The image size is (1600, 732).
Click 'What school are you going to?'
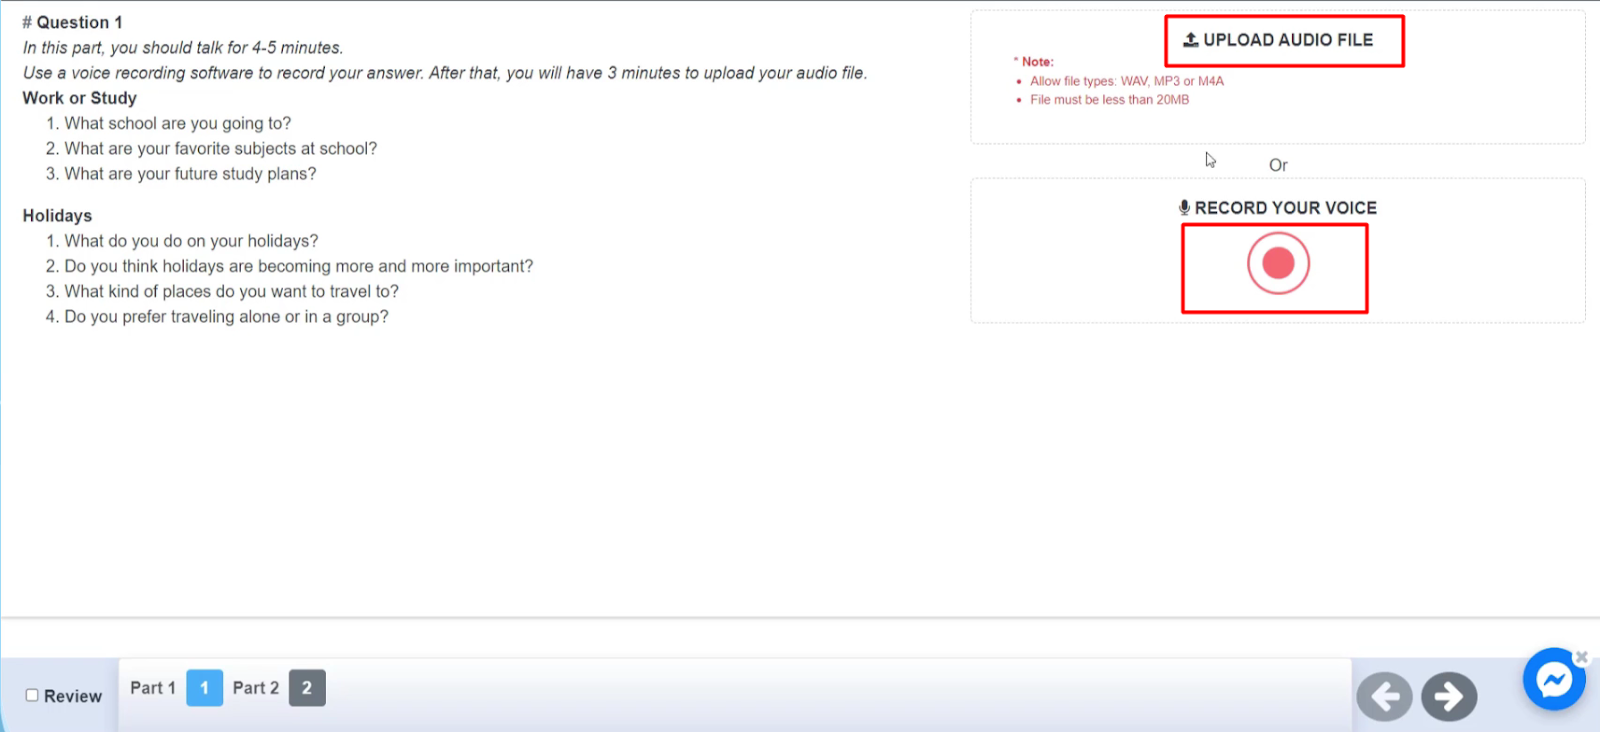pos(178,123)
